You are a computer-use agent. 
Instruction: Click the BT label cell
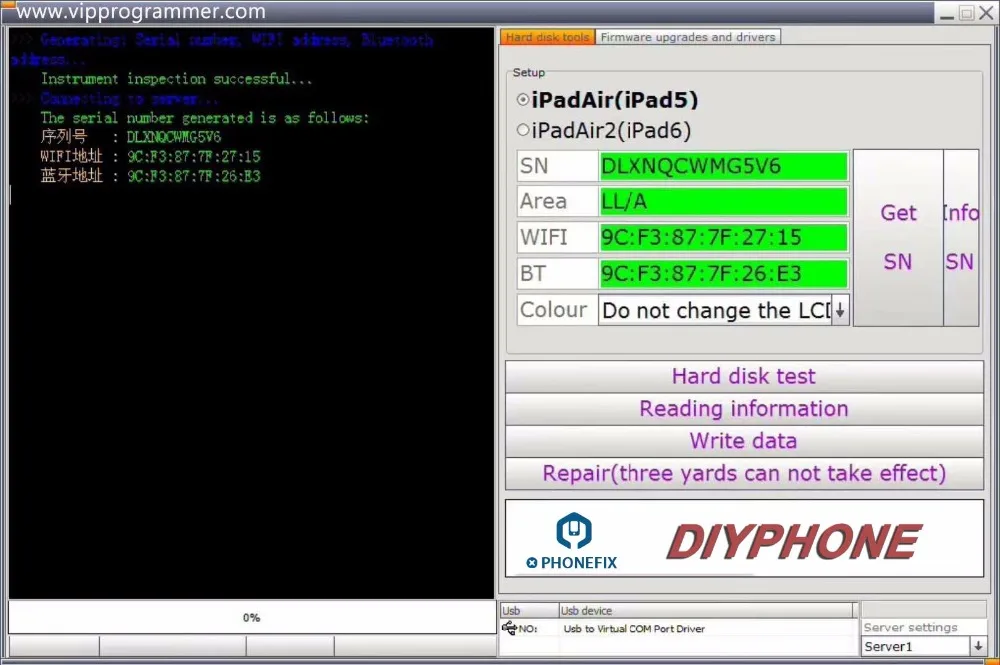557,274
